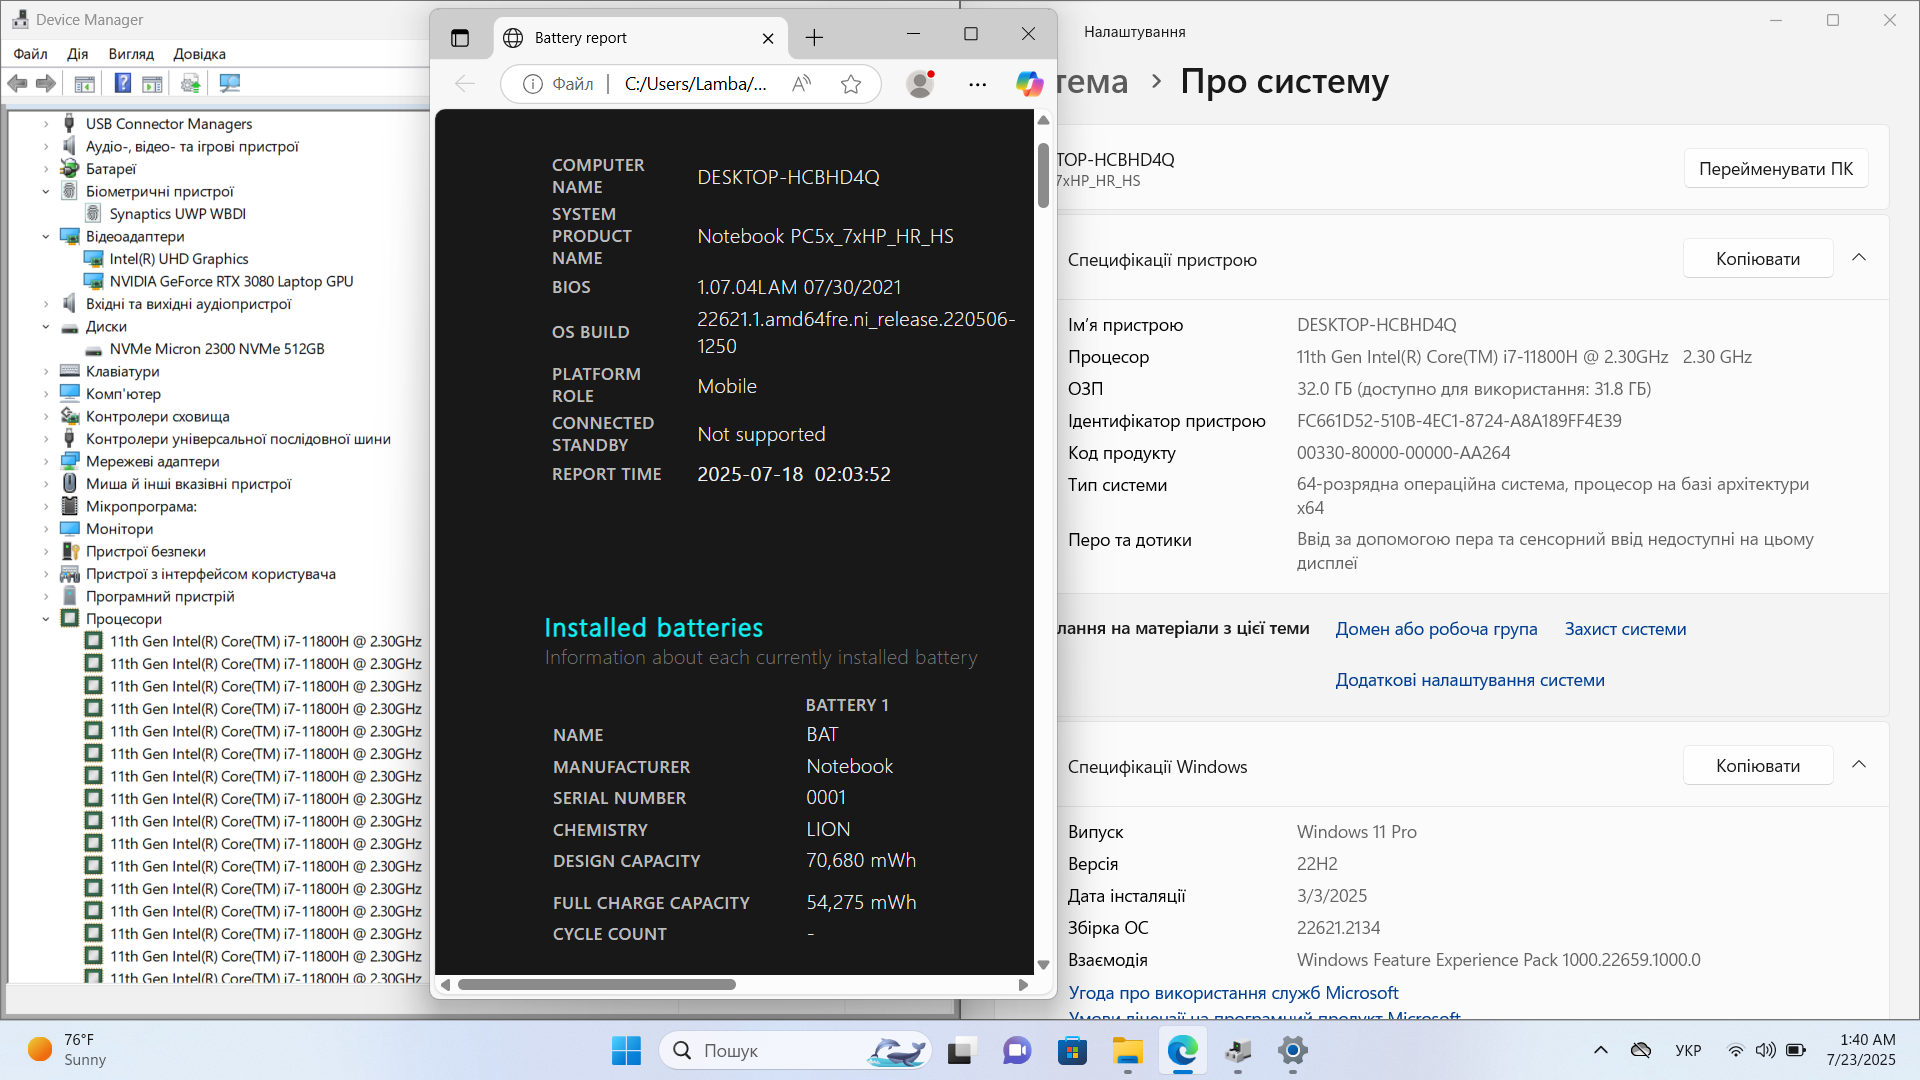The height and width of the screenshot is (1080, 1920).
Task: Open the blue Help icon in Device Manager toolbar
Action: [x=123, y=84]
